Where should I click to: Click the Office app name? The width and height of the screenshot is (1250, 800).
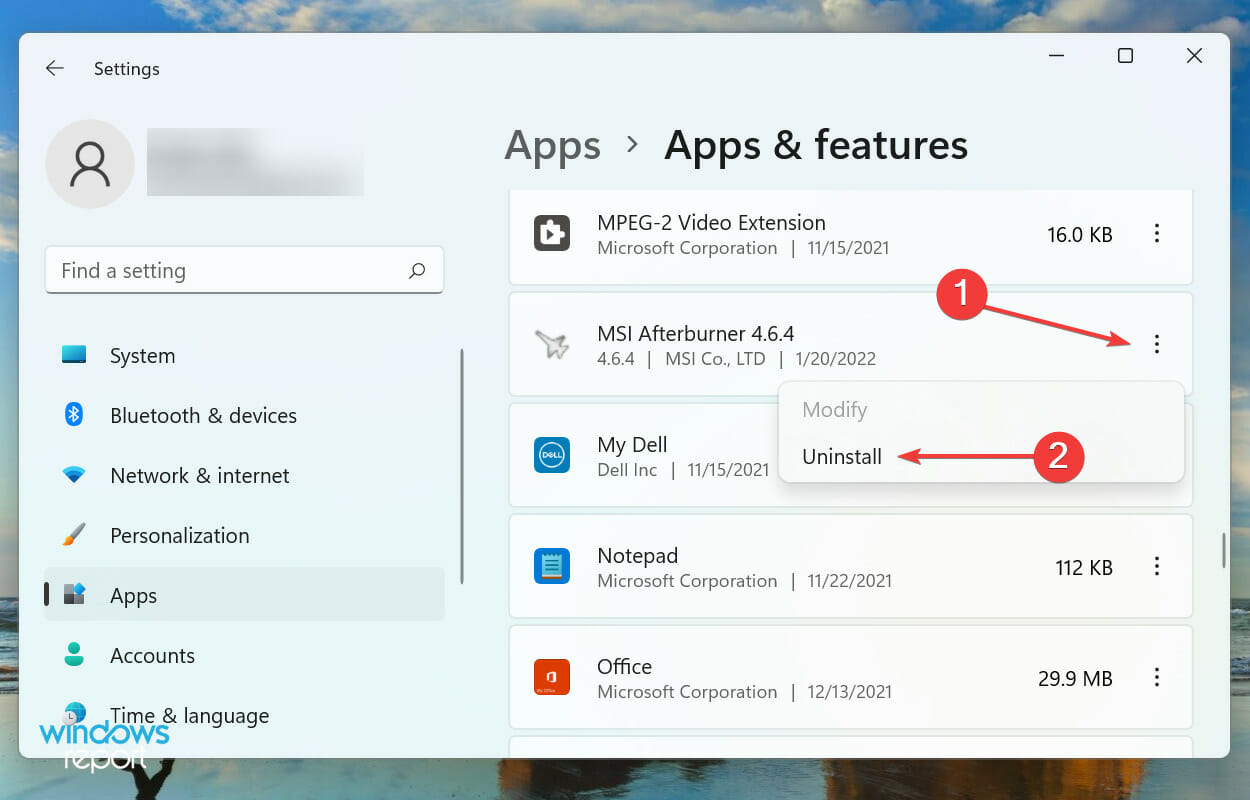(624, 666)
